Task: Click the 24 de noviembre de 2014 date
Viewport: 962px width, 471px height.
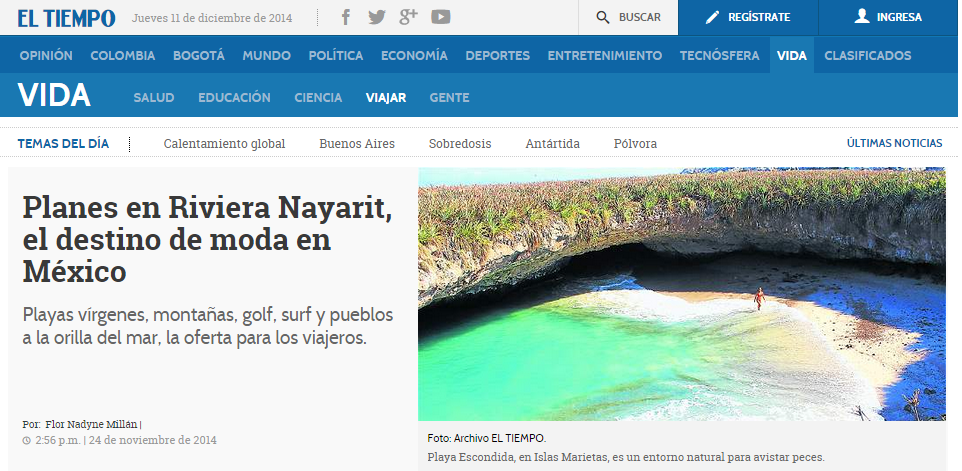Action: (153, 440)
